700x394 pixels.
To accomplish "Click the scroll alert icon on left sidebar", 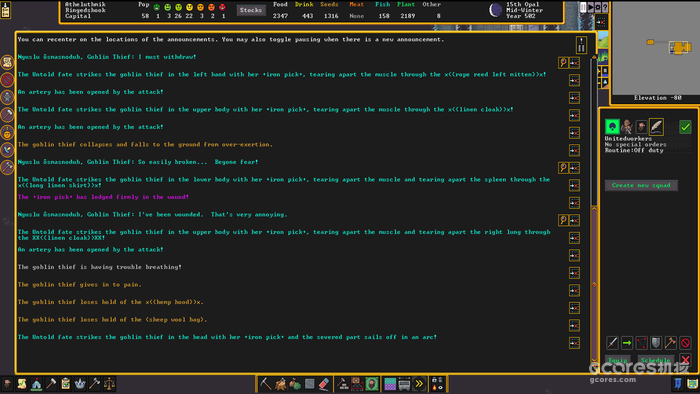I will tap(7, 62).
